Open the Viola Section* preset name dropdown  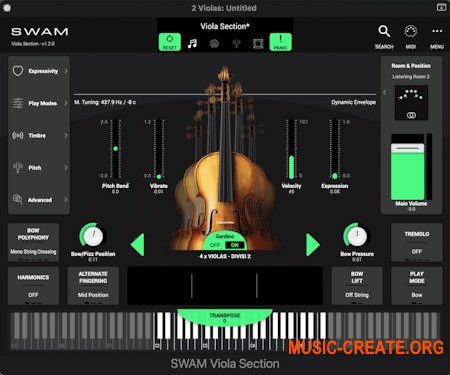coord(225,26)
